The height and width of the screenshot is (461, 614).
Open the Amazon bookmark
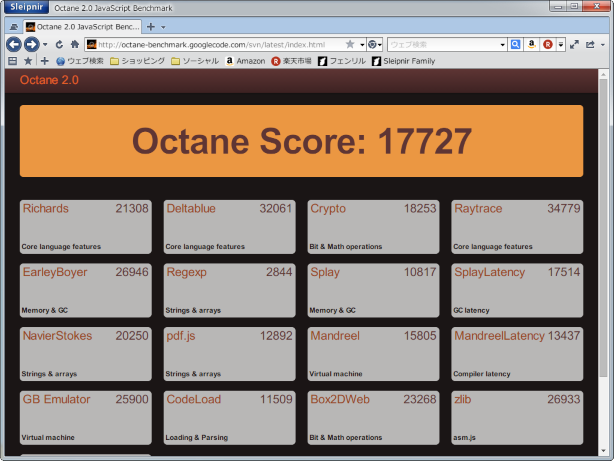[246, 61]
